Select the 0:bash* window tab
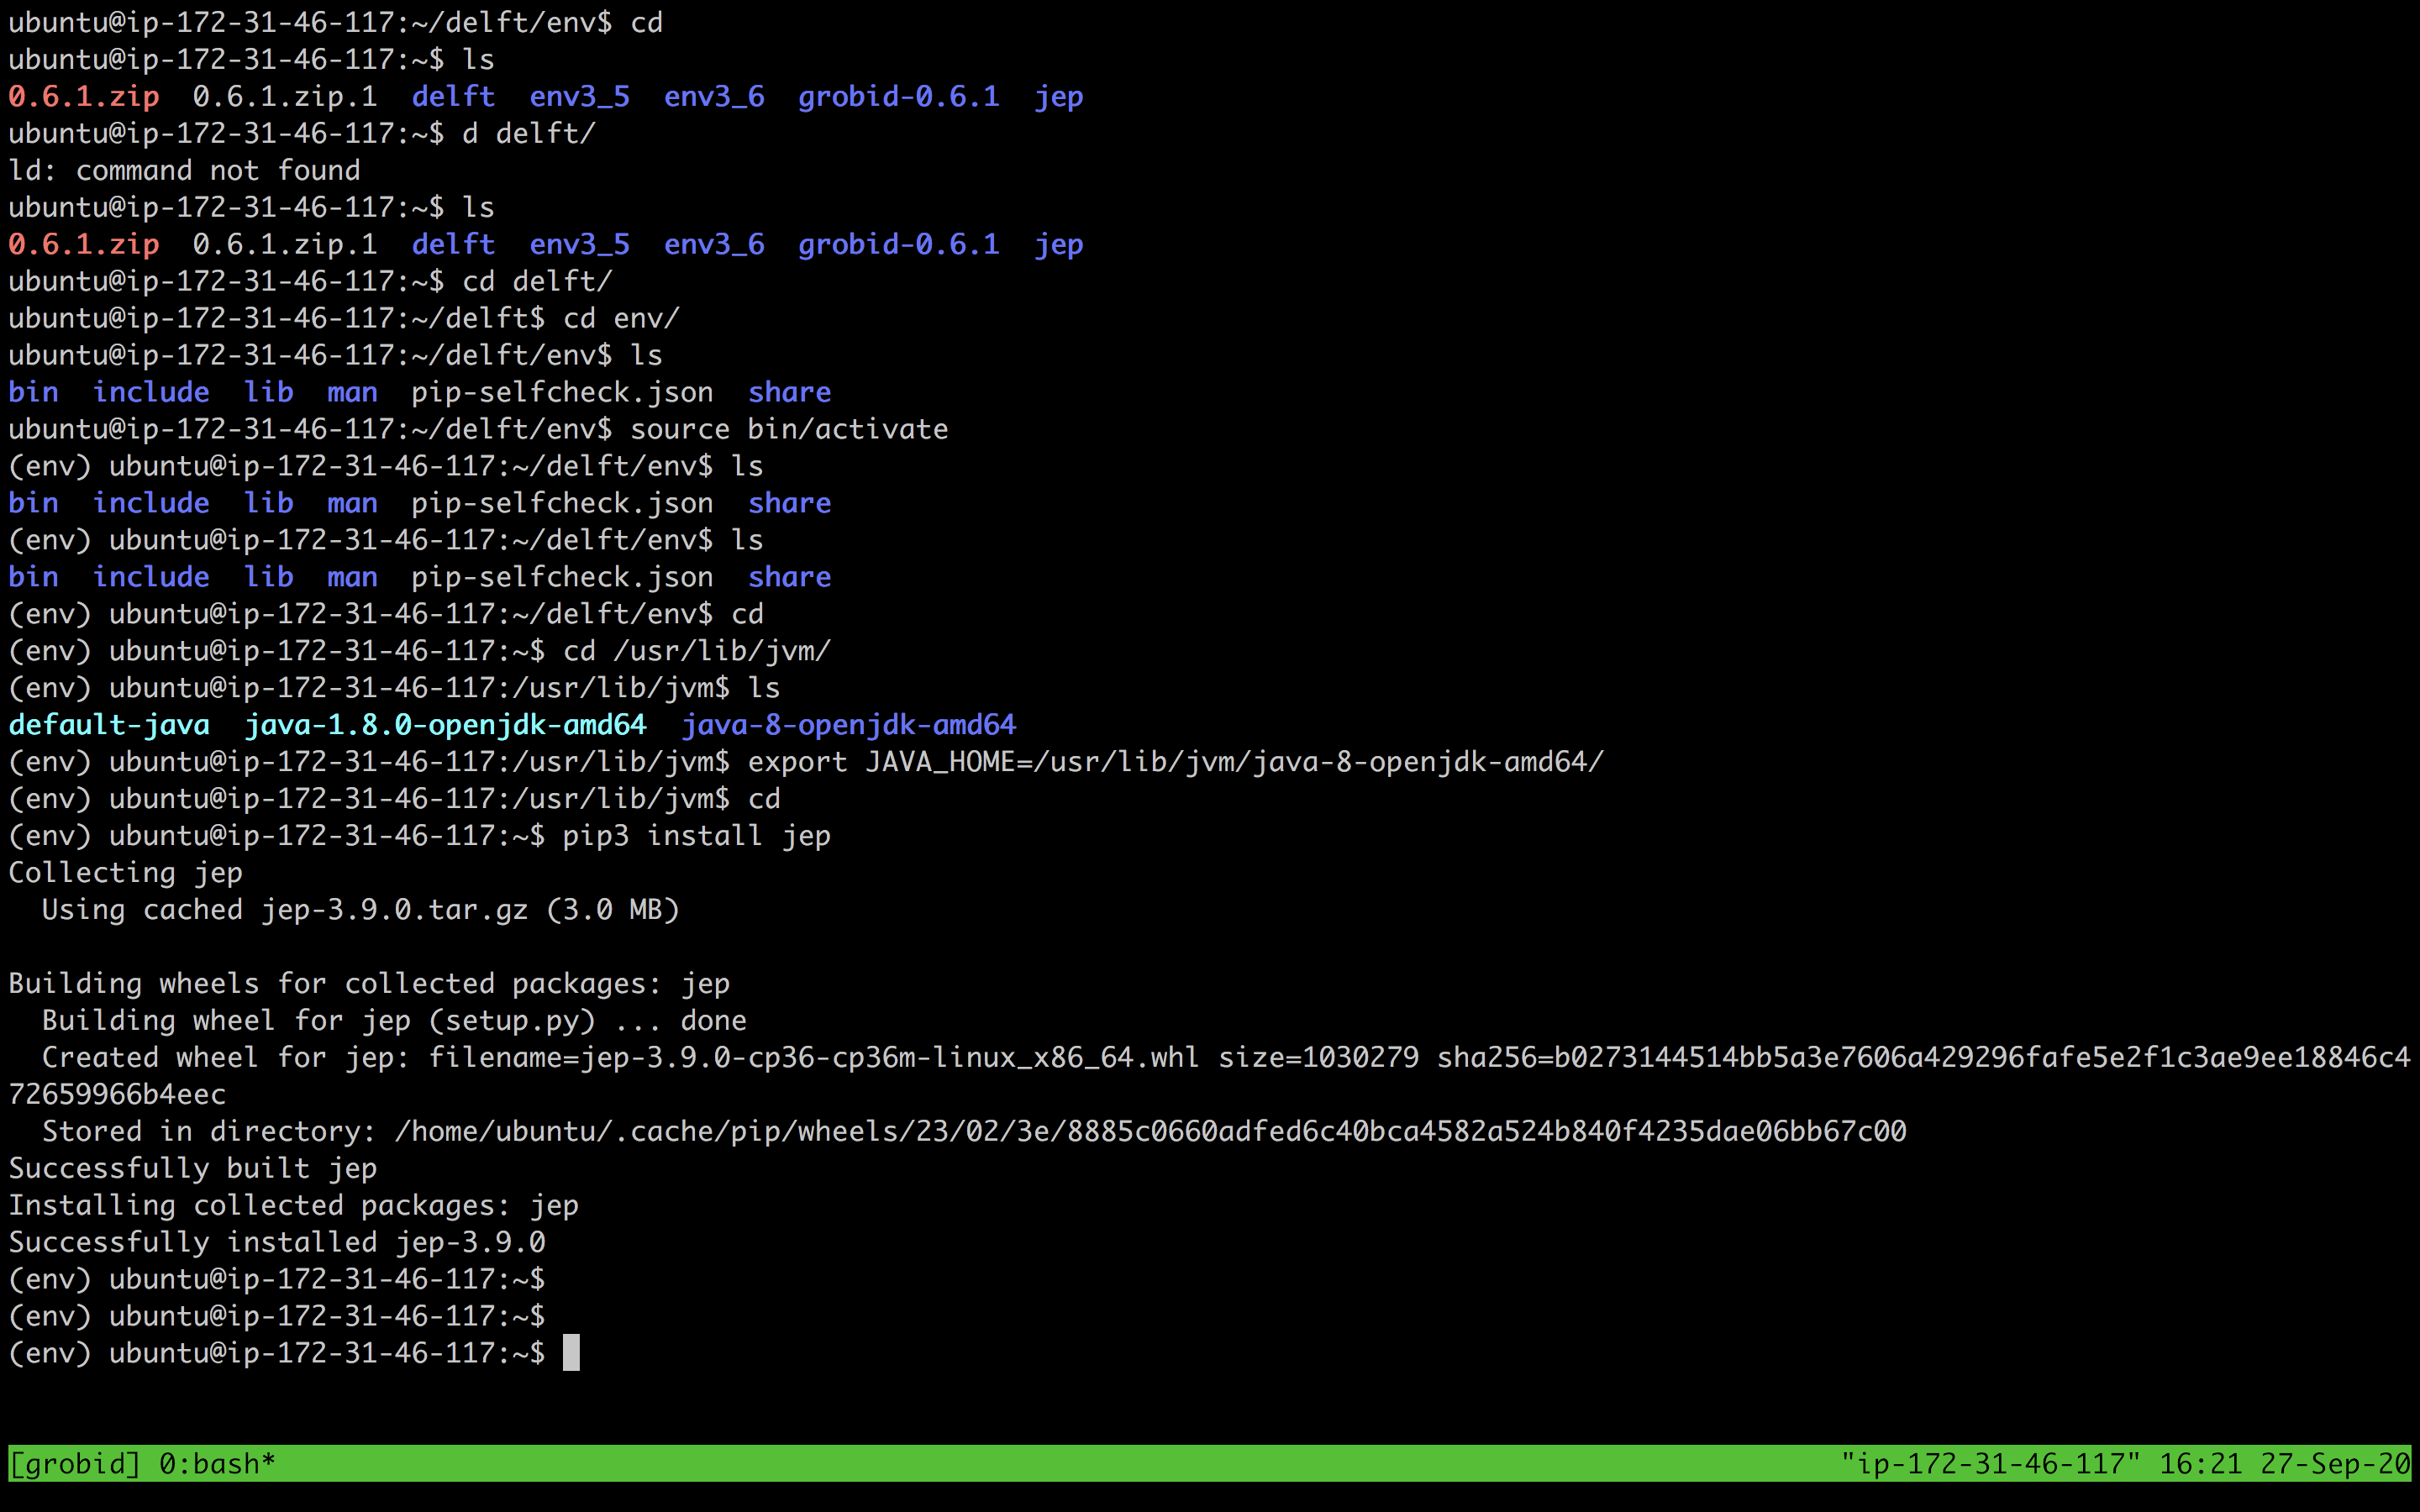 click(x=214, y=1463)
